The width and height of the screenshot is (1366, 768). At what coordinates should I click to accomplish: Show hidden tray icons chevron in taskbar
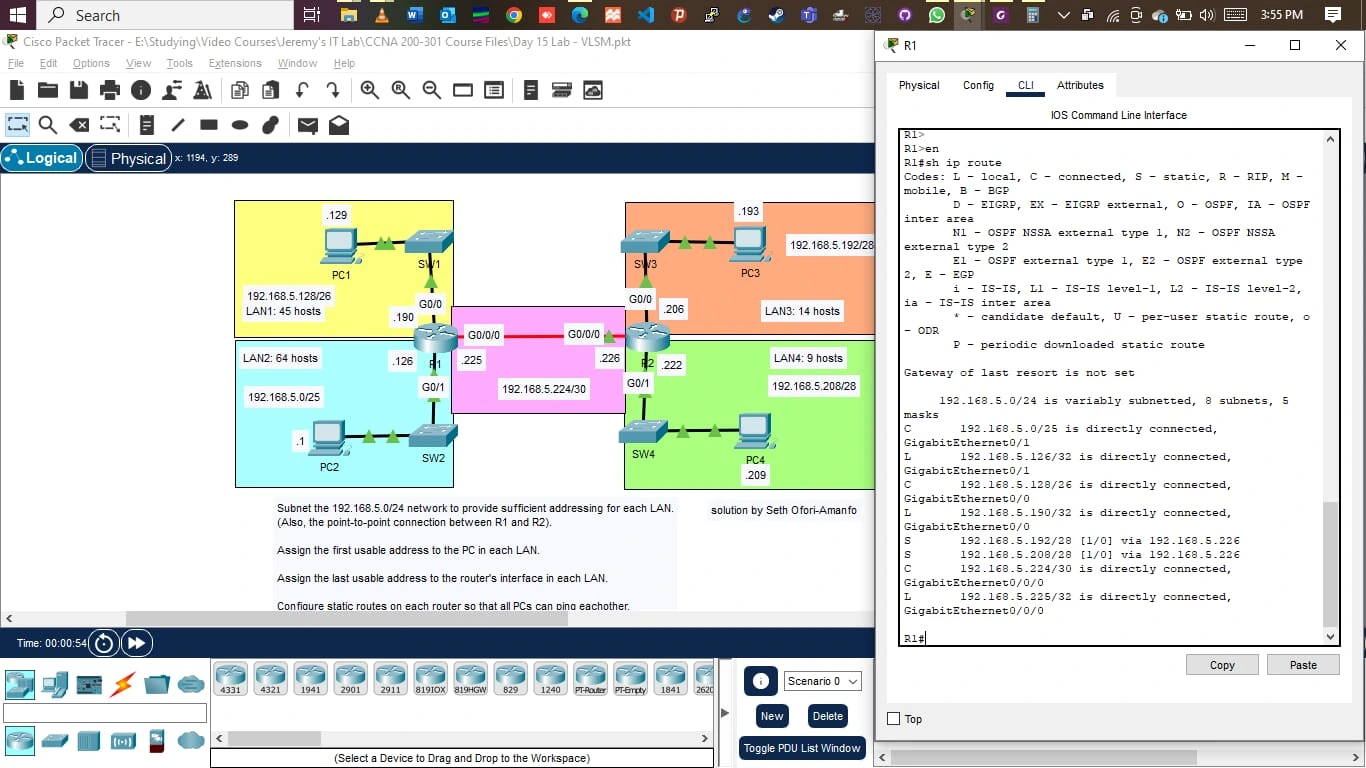(x=1063, y=15)
